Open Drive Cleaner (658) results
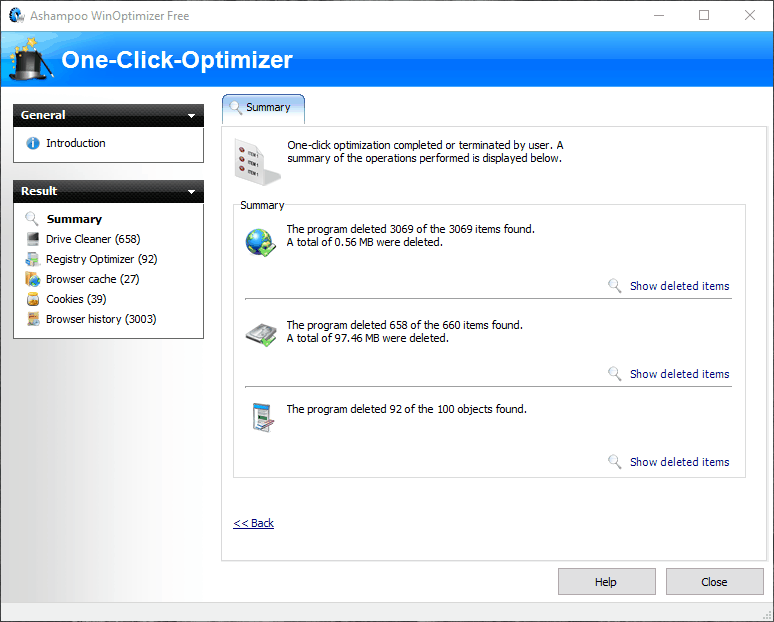Viewport: 774px width, 622px height. tap(93, 239)
